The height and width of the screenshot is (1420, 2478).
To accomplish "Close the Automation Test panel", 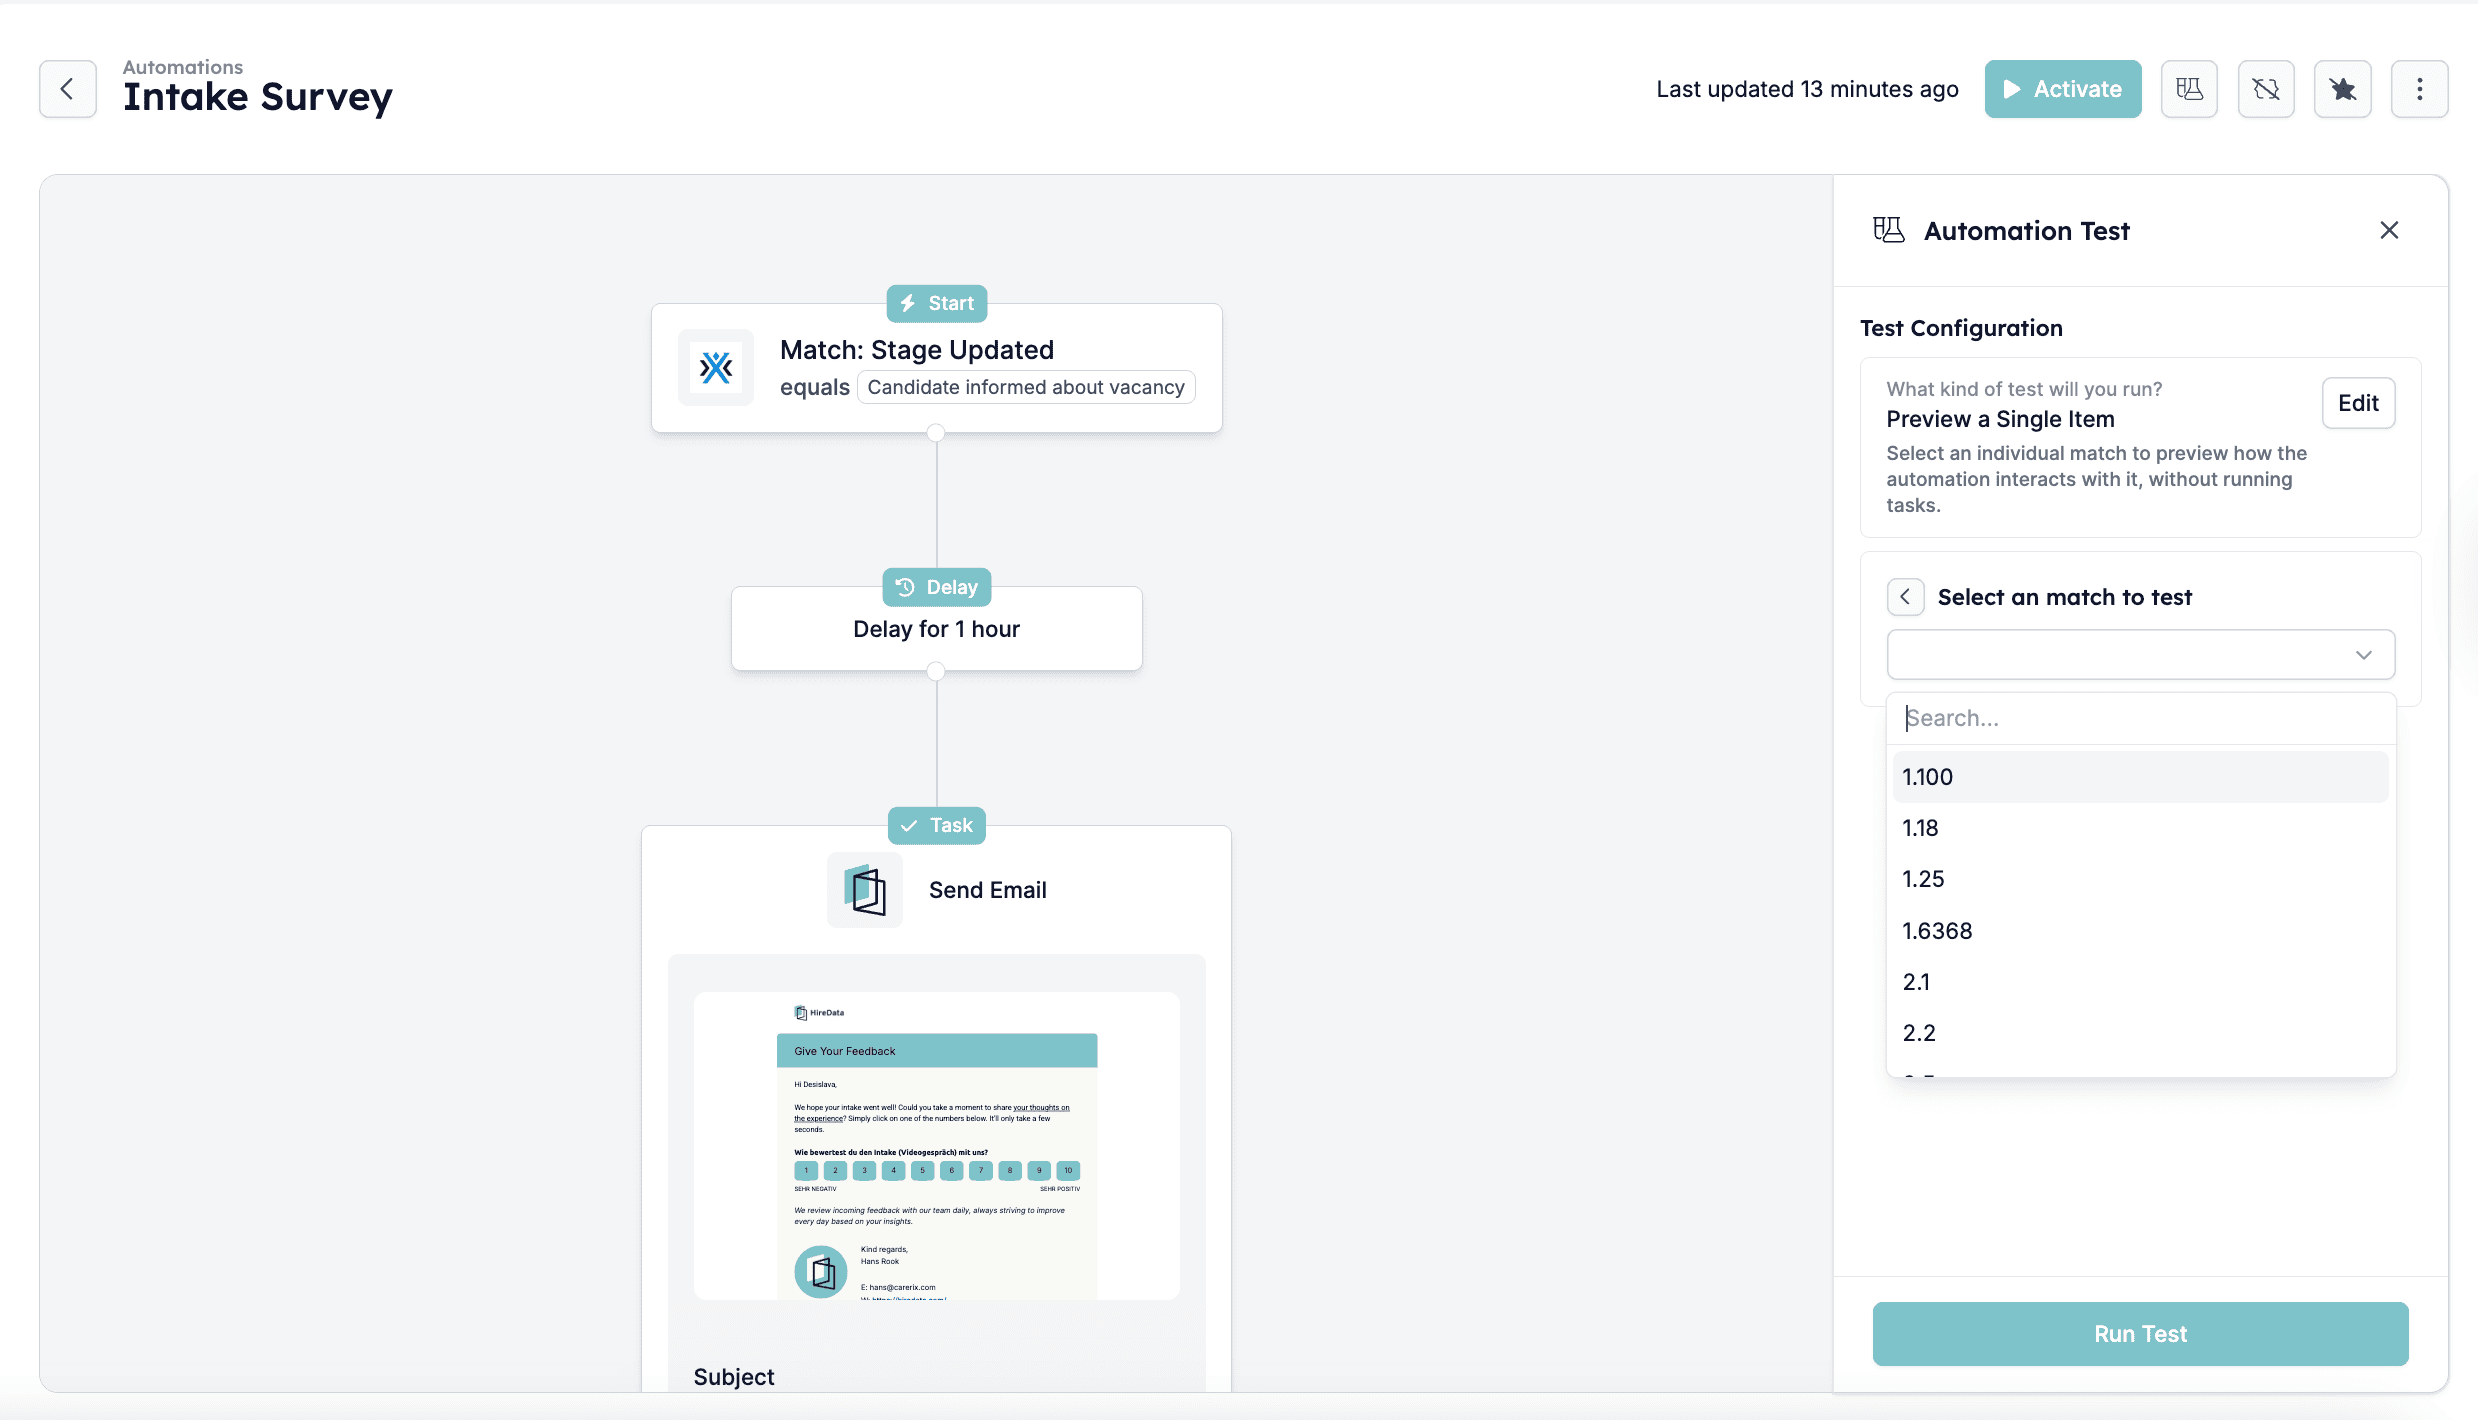I will (2390, 230).
